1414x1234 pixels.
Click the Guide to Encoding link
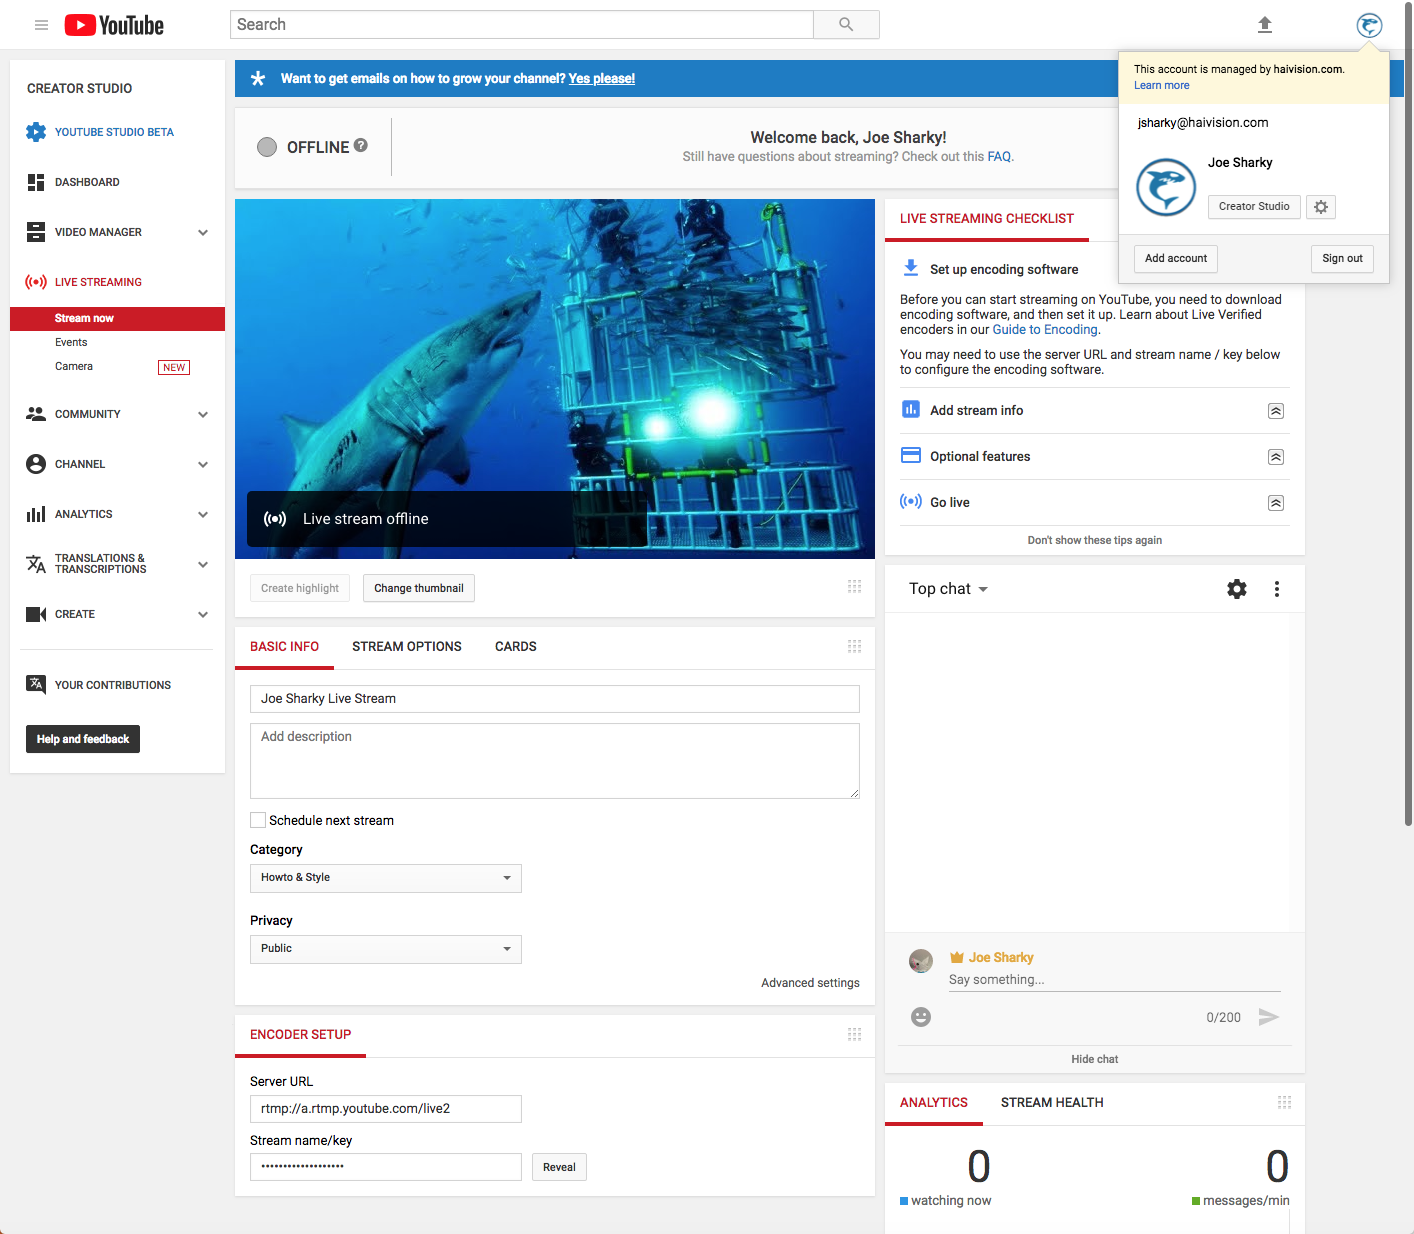click(x=1045, y=330)
